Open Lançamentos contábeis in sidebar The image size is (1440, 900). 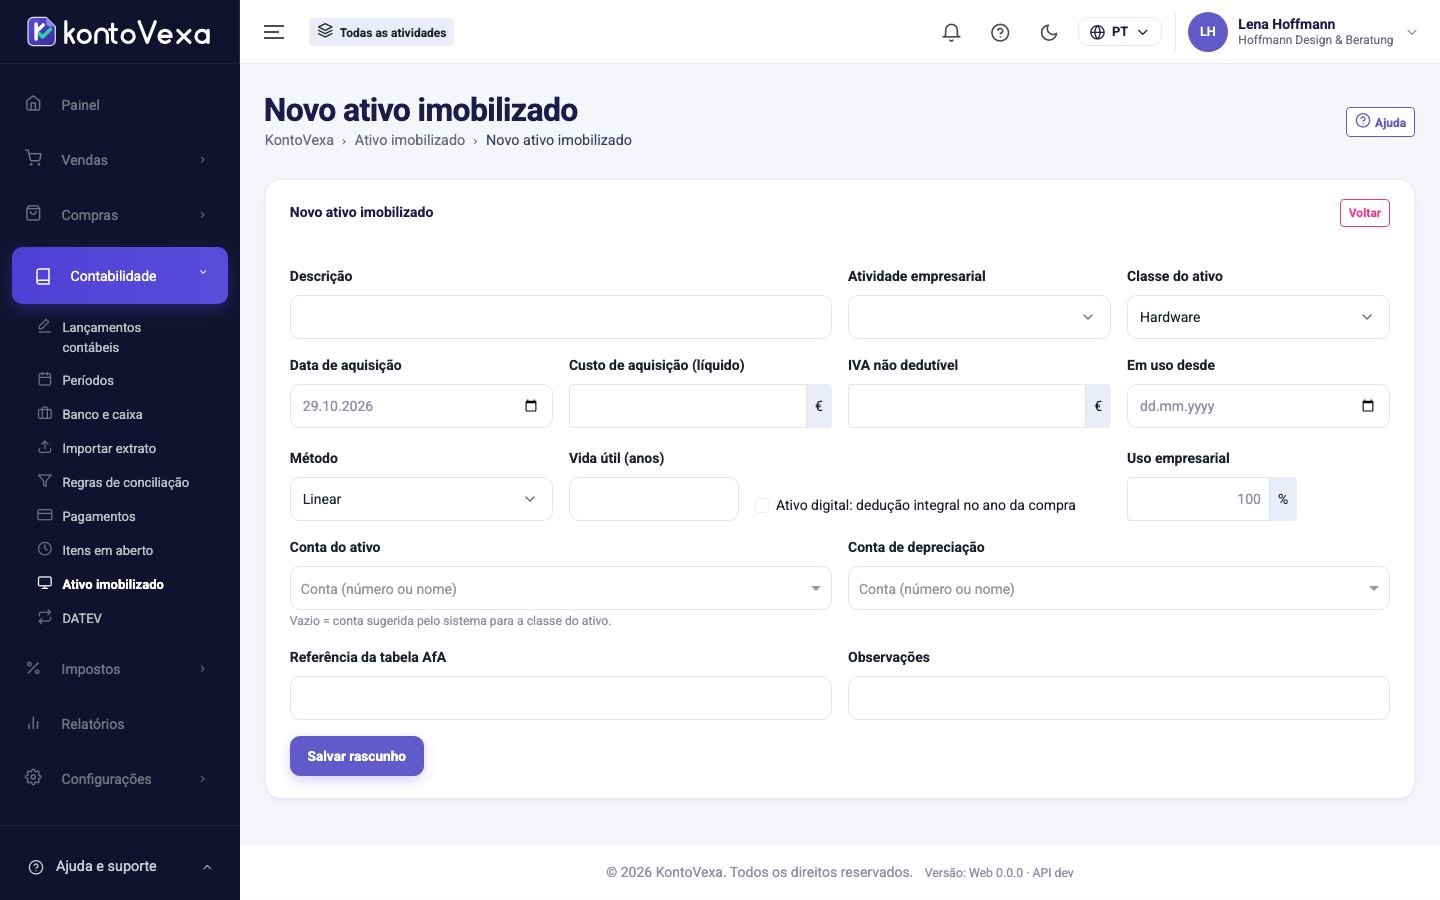pyautogui.click(x=102, y=337)
